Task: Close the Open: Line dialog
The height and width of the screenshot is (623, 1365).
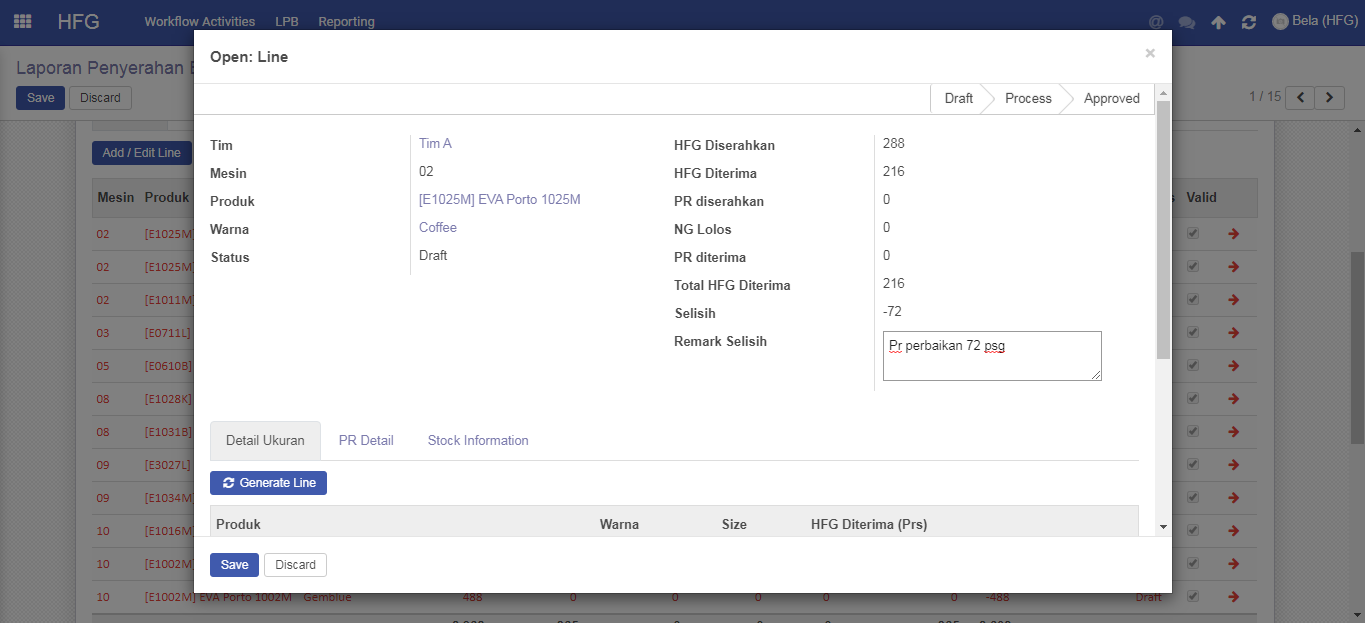Action: [x=1150, y=53]
